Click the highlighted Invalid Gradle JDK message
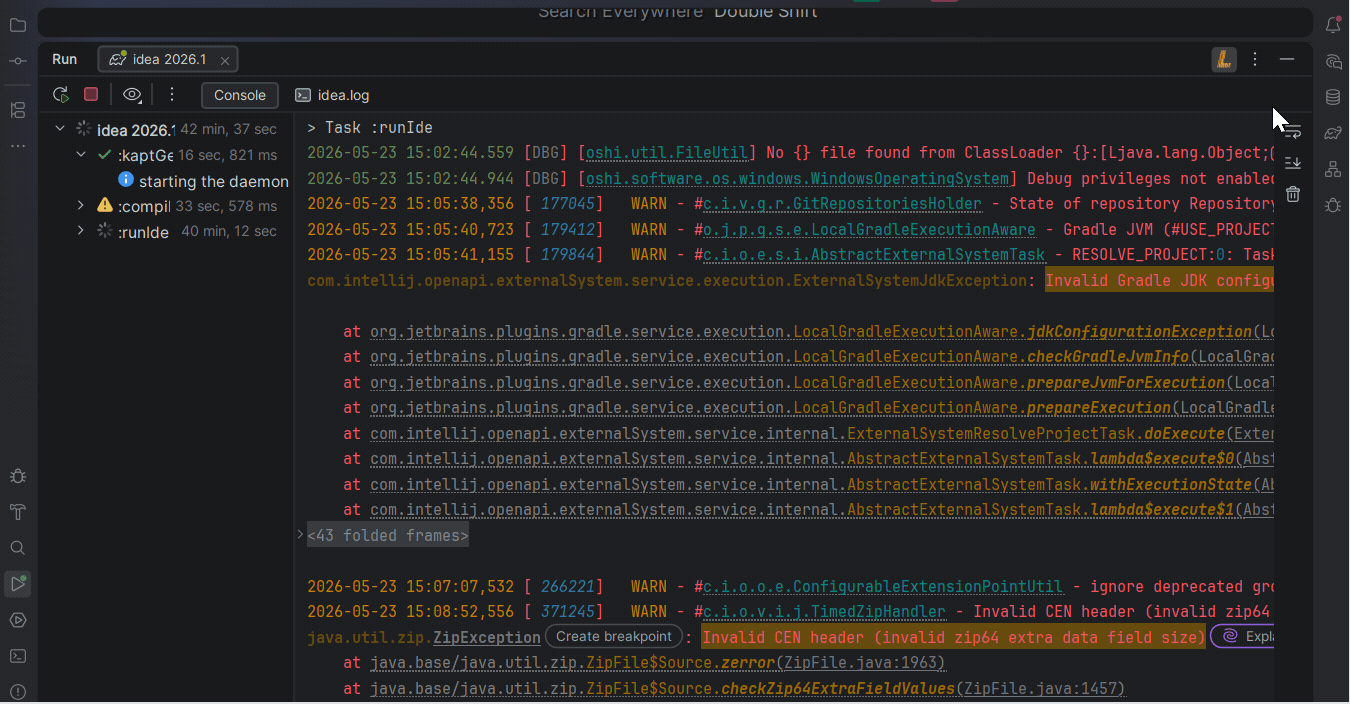1350x704 pixels. [1159, 281]
